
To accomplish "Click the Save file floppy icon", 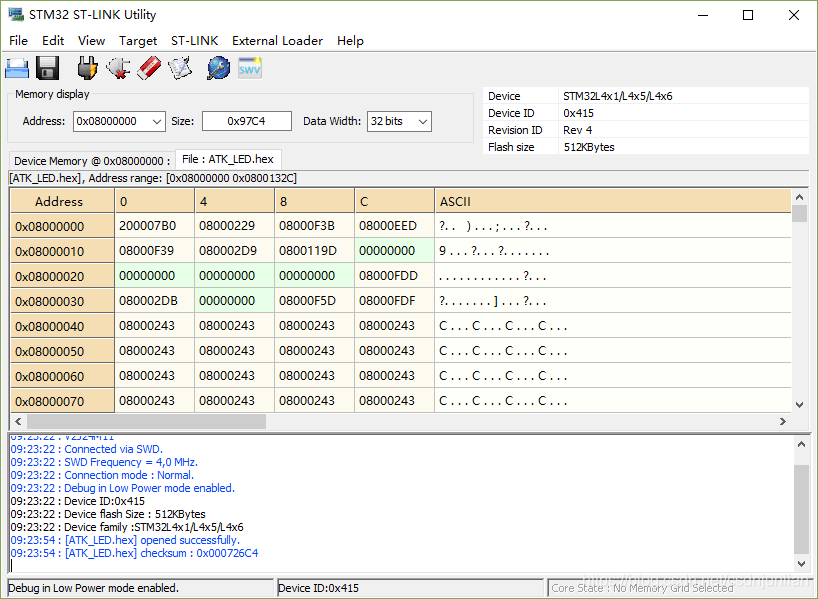I will tap(47, 68).
